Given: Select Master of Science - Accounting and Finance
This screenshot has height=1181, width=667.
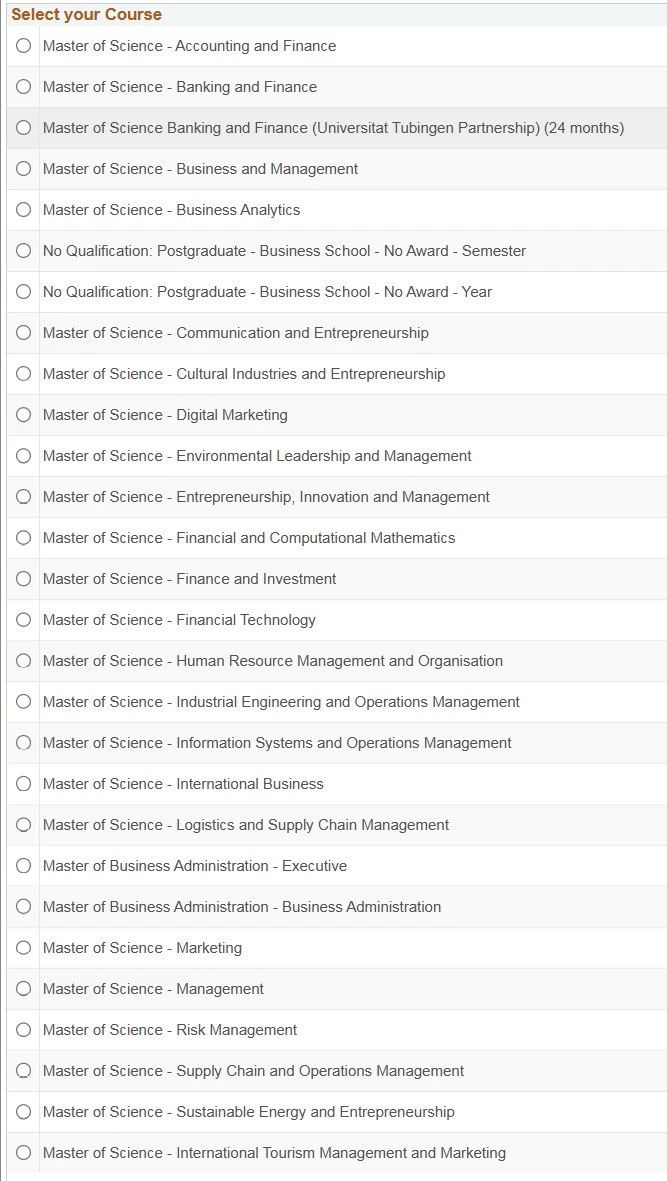Looking at the screenshot, I should pyautogui.click(x=23, y=46).
